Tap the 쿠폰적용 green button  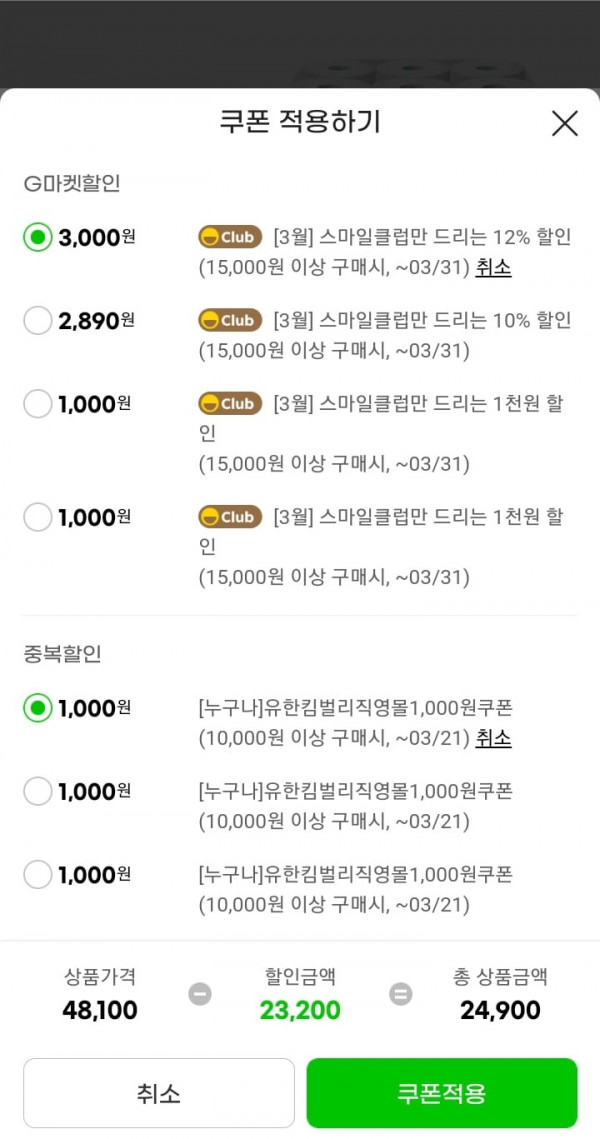(x=442, y=1093)
